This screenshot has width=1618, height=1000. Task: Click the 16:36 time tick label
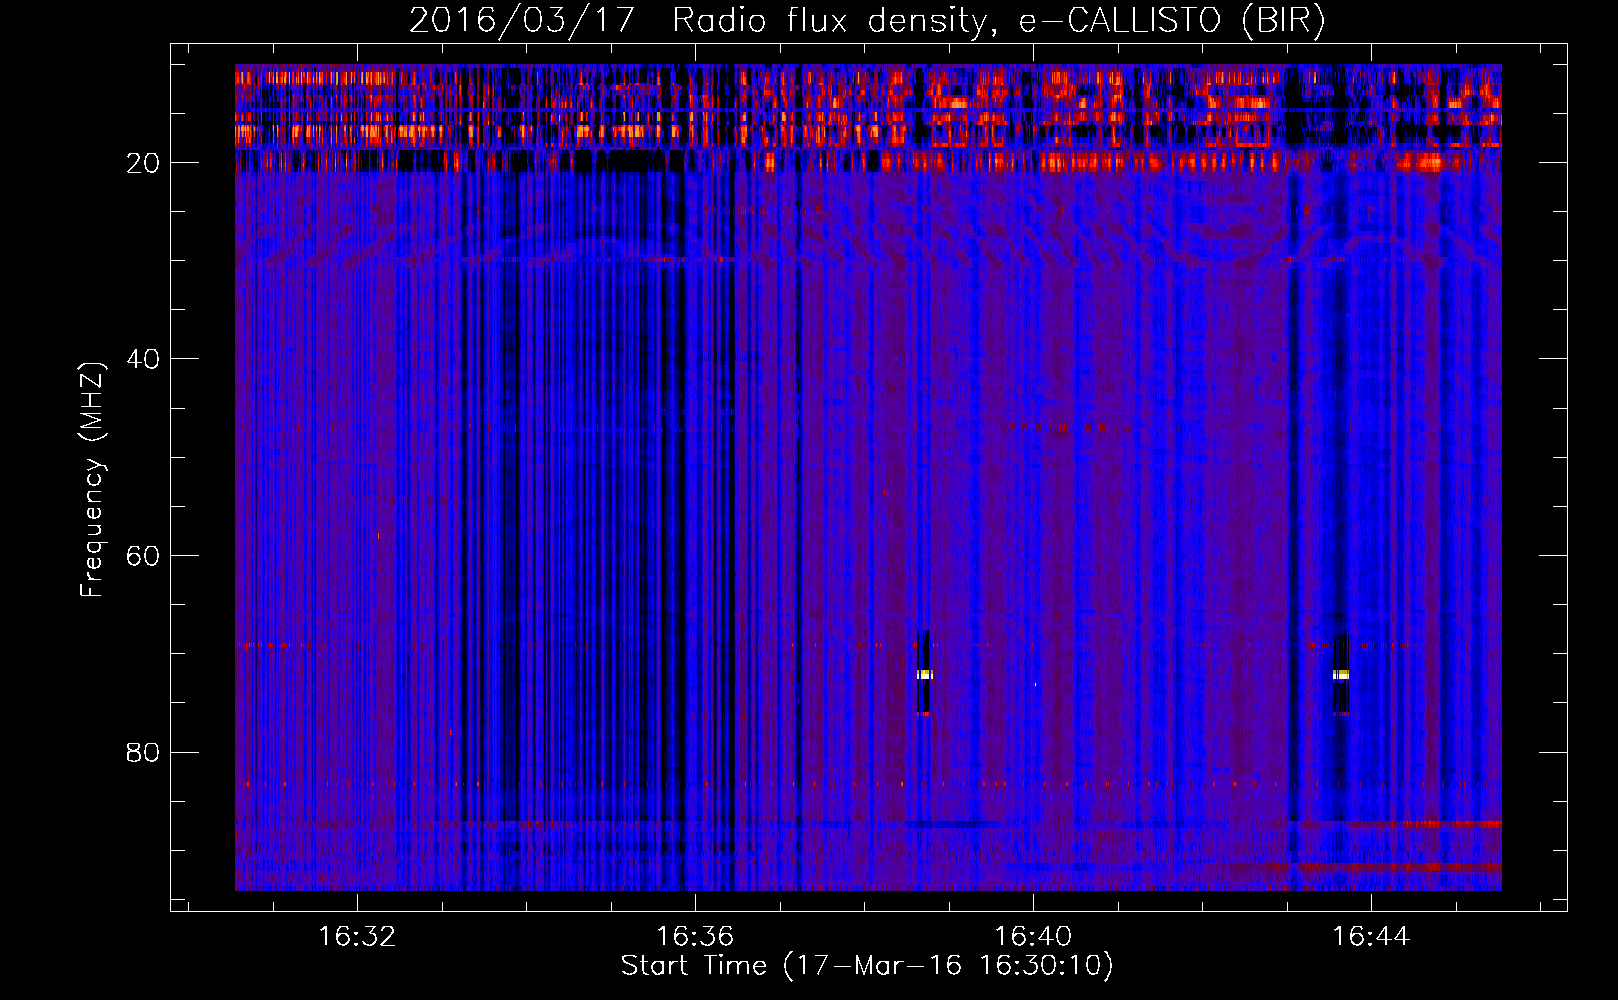[695, 937]
